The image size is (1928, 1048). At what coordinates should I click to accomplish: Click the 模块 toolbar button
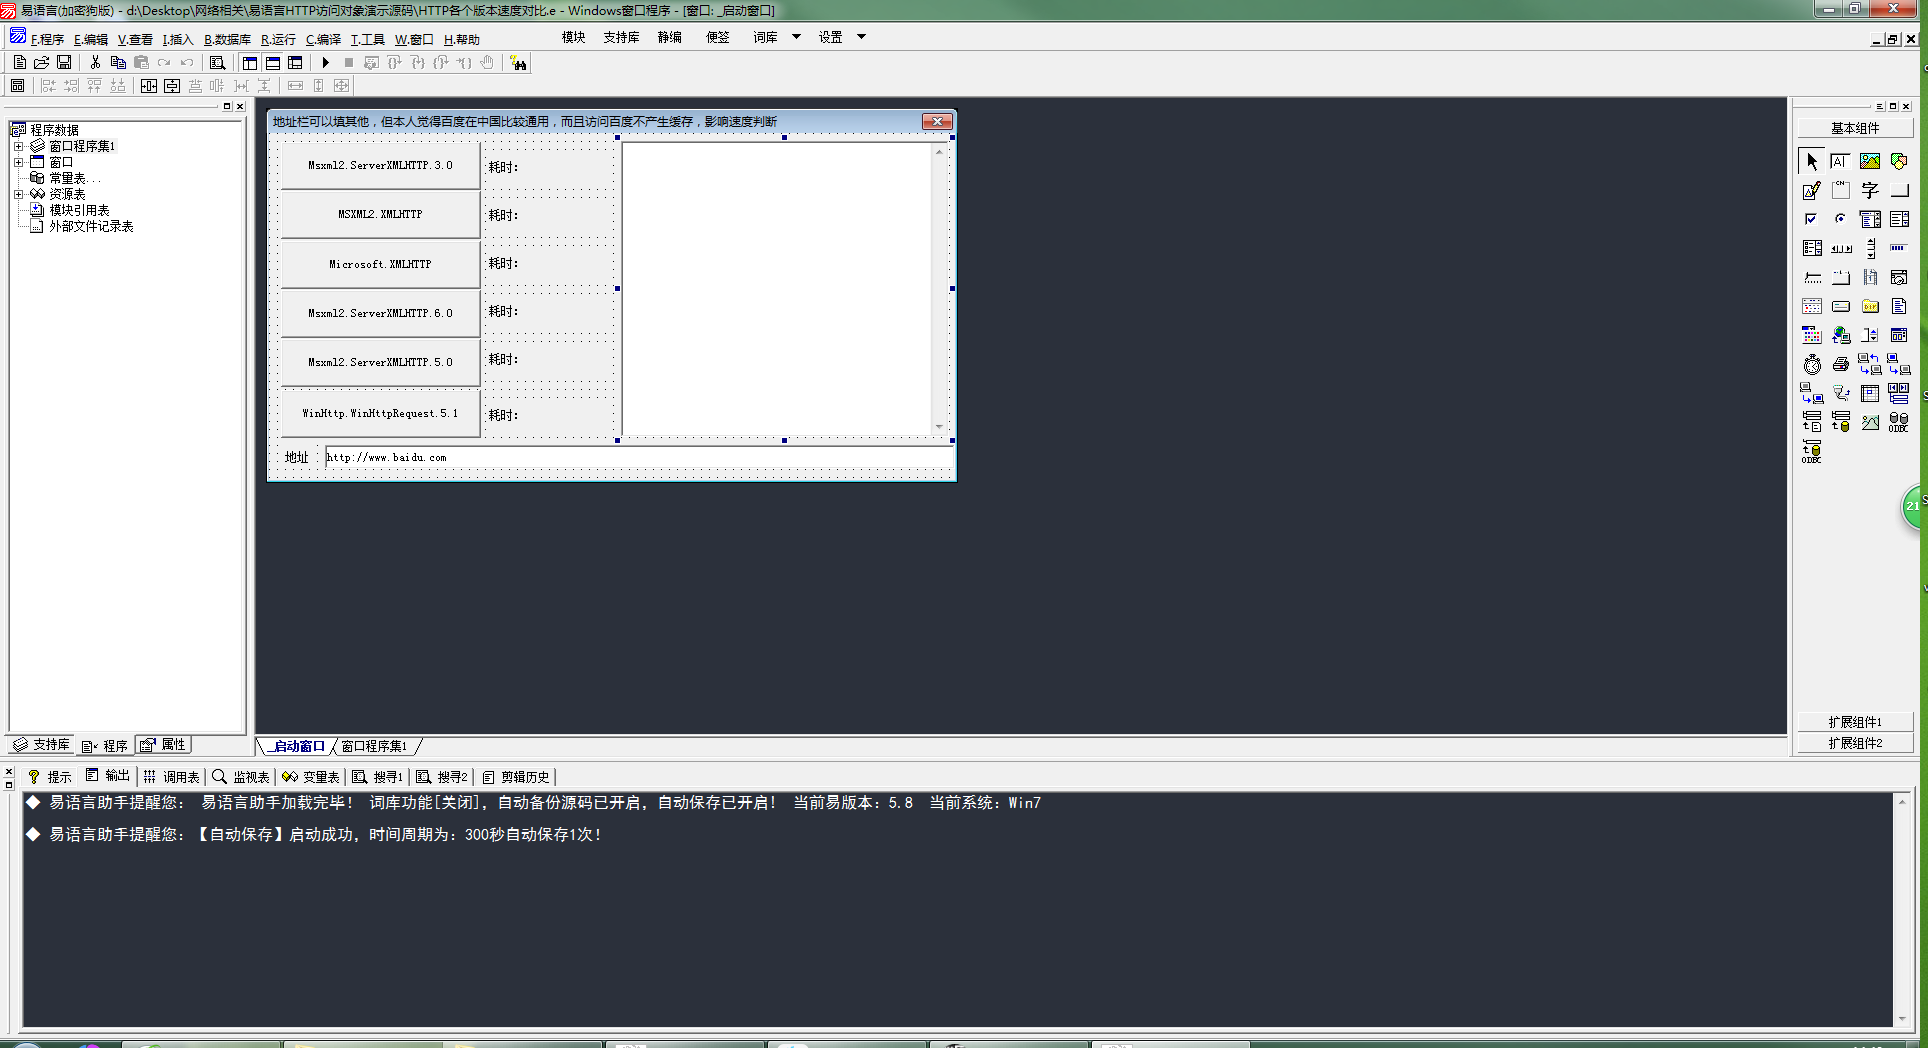coord(573,37)
